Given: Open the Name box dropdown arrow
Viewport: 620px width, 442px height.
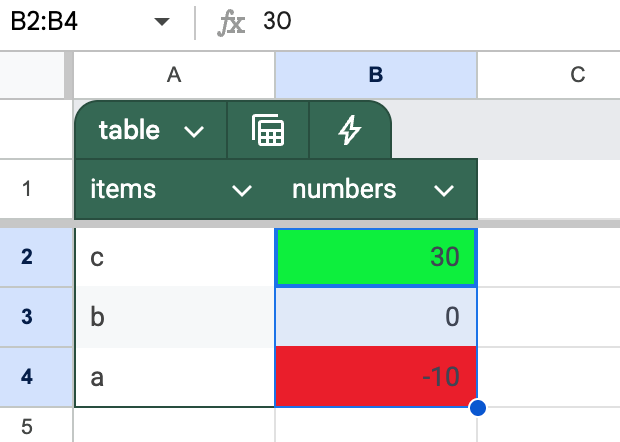Looking at the screenshot, I should pyautogui.click(x=162, y=21).
